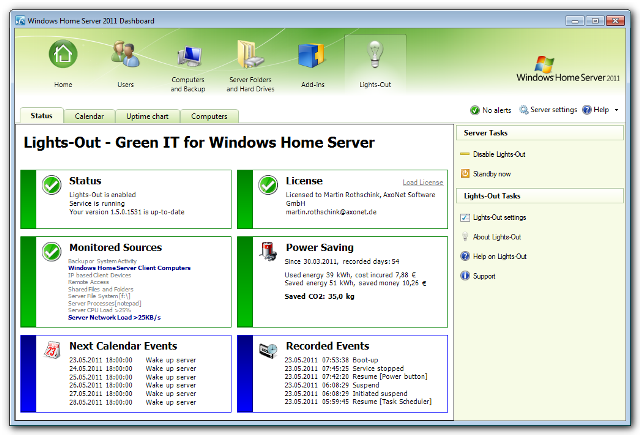
Task: Select the 23.05.2011 18:00:00 Wake up server event
Action: click(x=133, y=360)
